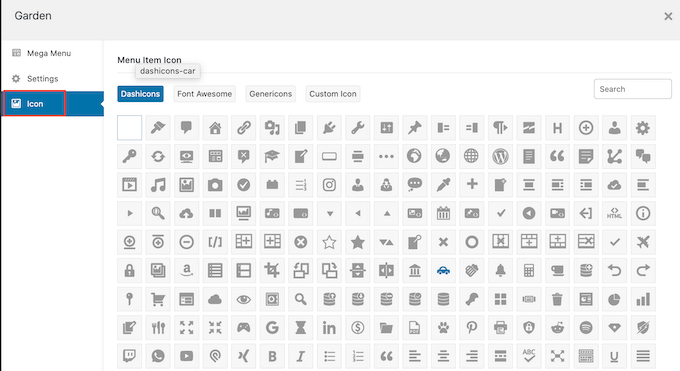The image size is (680, 371).
Task: Pick the calendar dashicon
Action: tap(443, 213)
